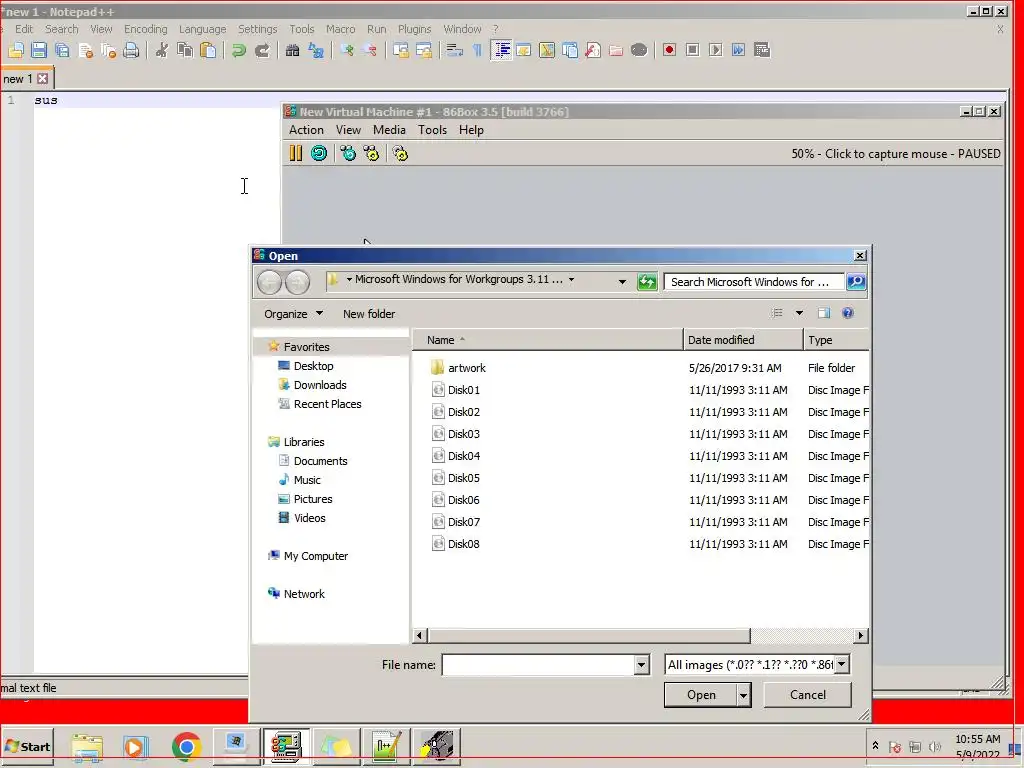The width and height of the screenshot is (1024, 768).
Task: Toggle Show All Characters pilcrow icon
Action: [477, 50]
